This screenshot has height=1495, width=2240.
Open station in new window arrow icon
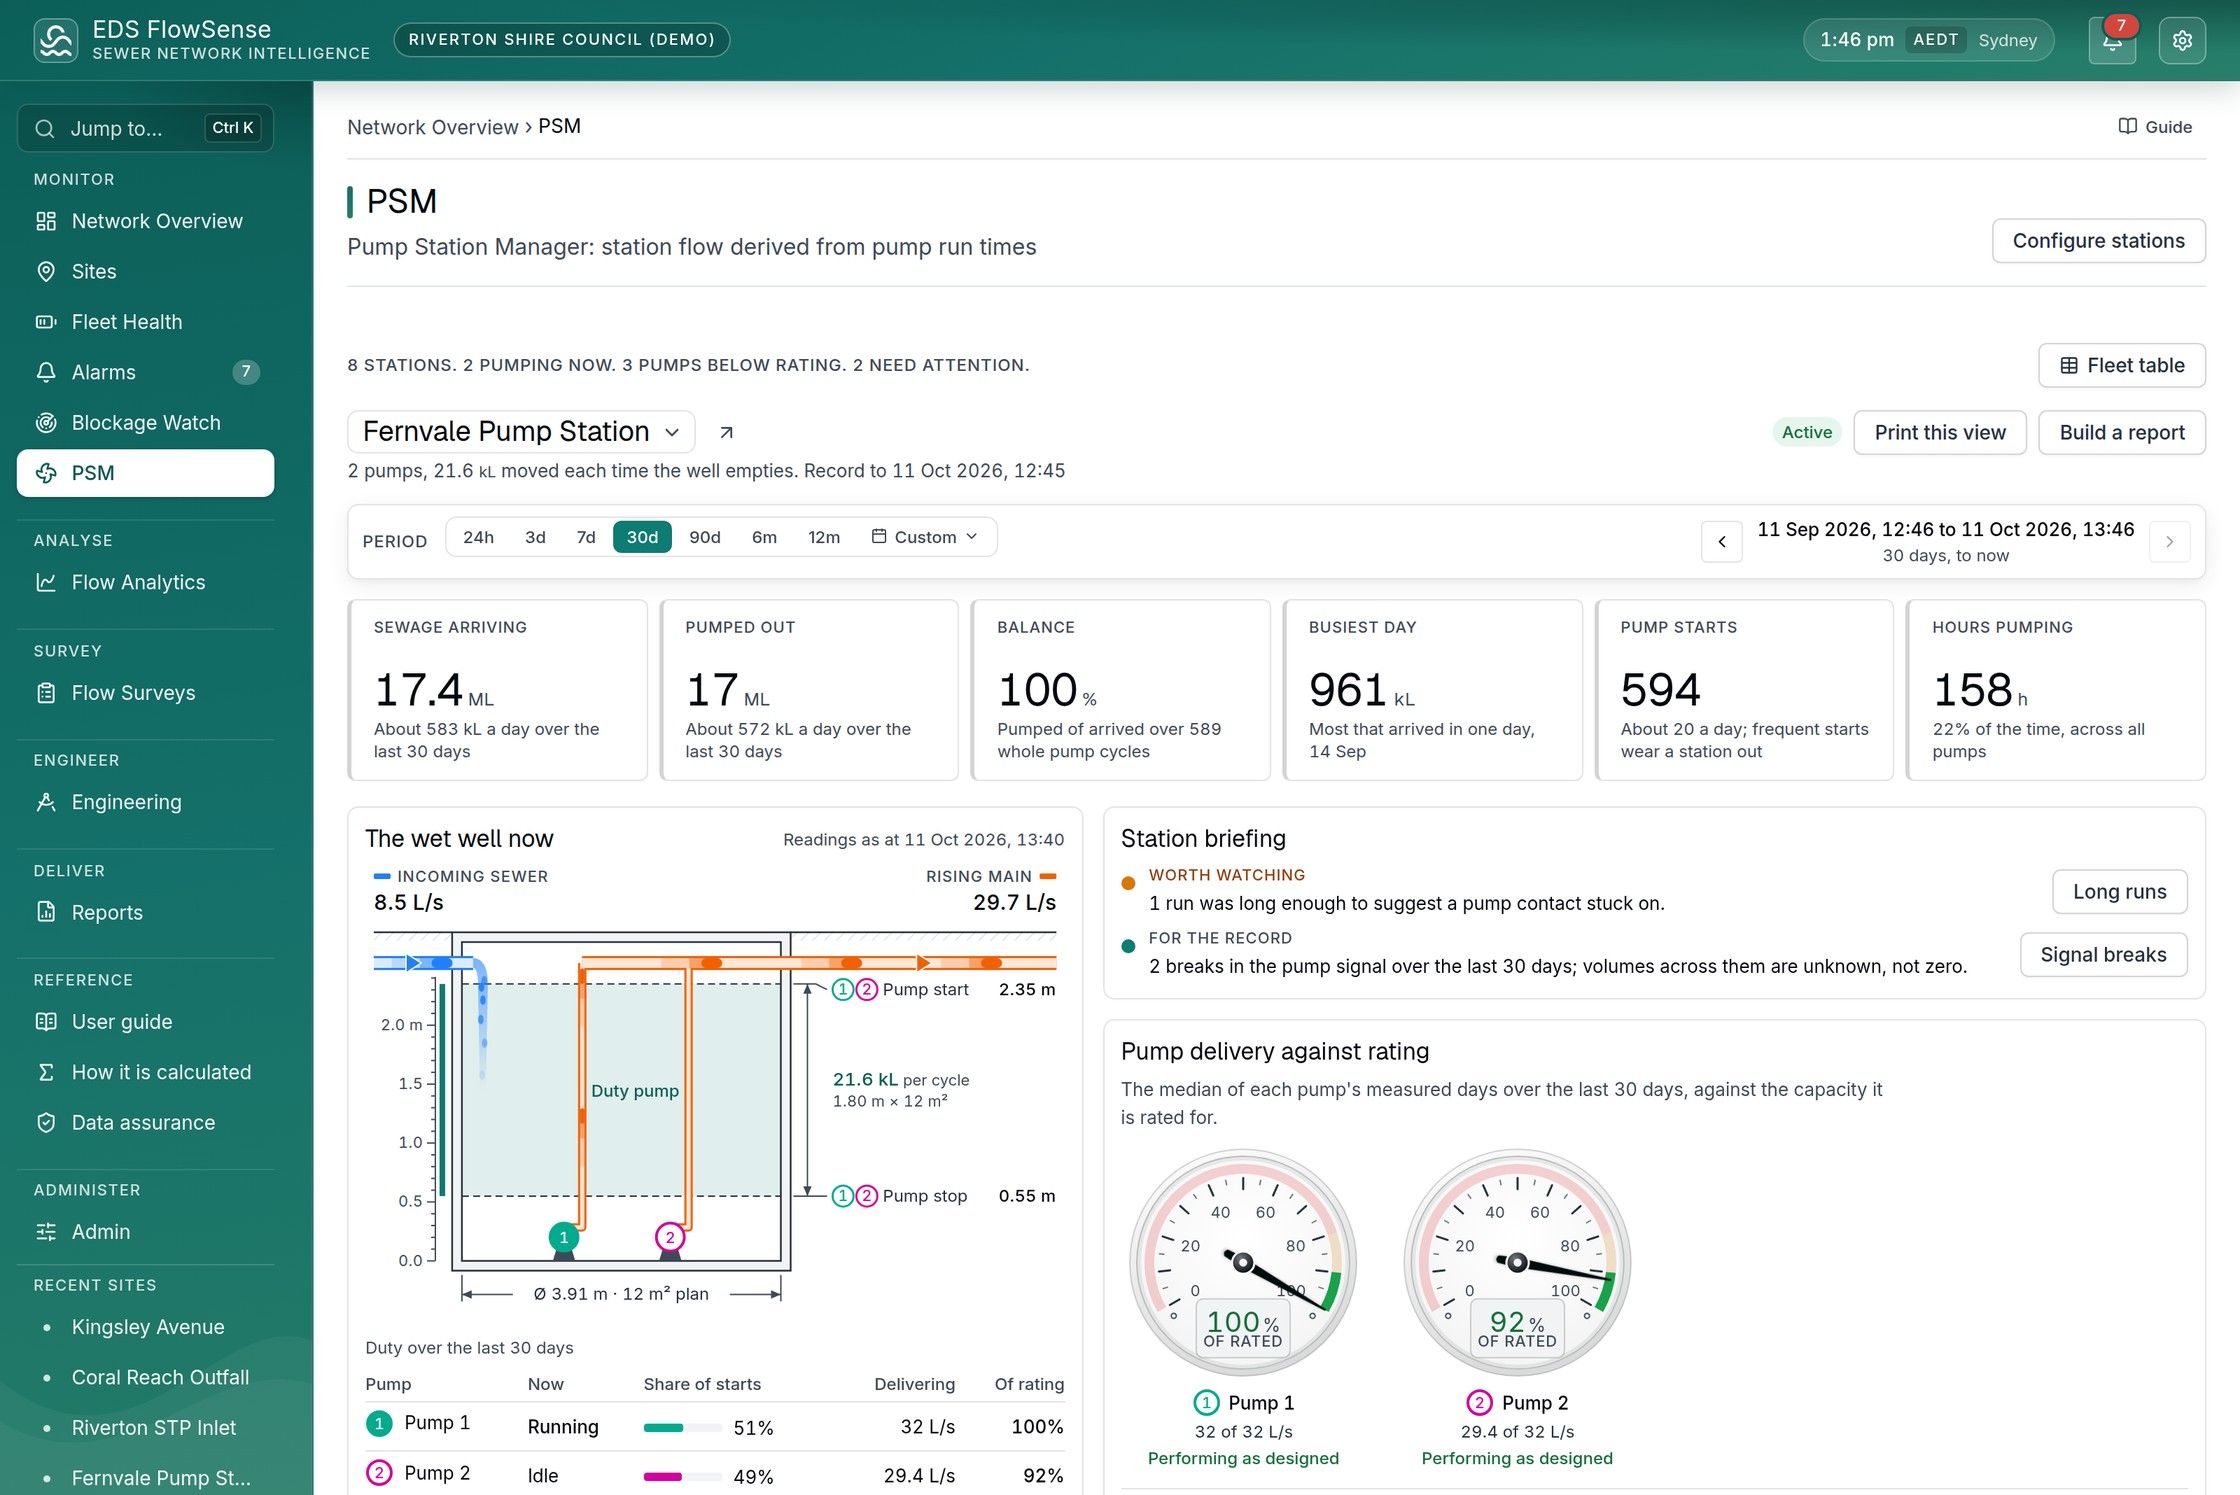pyautogui.click(x=727, y=432)
